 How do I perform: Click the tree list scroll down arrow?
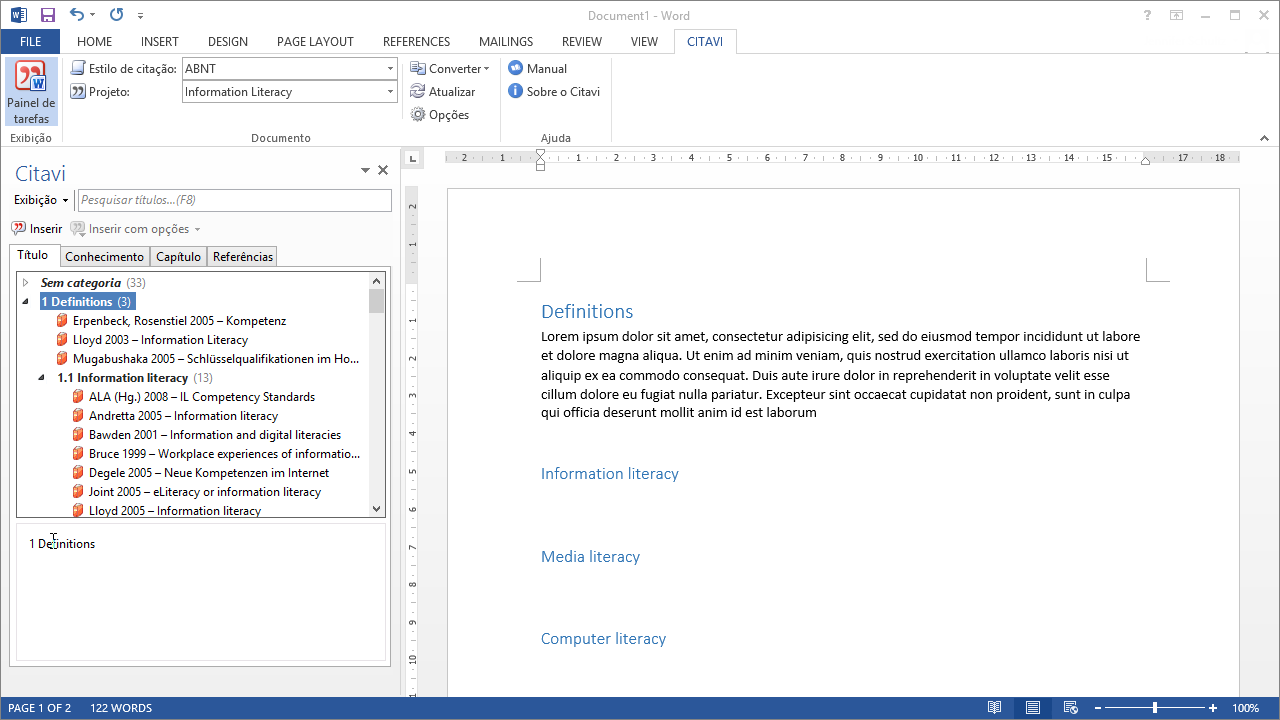(x=377, y=509)
